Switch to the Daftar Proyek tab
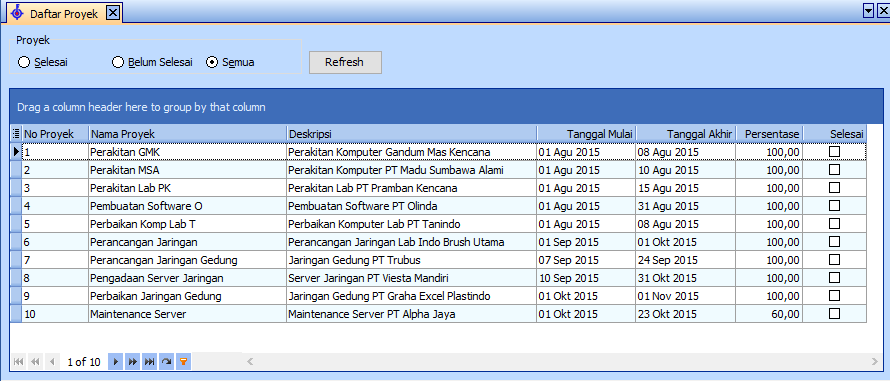Viewport: 890px width, 381px height. tap(64, 14)
